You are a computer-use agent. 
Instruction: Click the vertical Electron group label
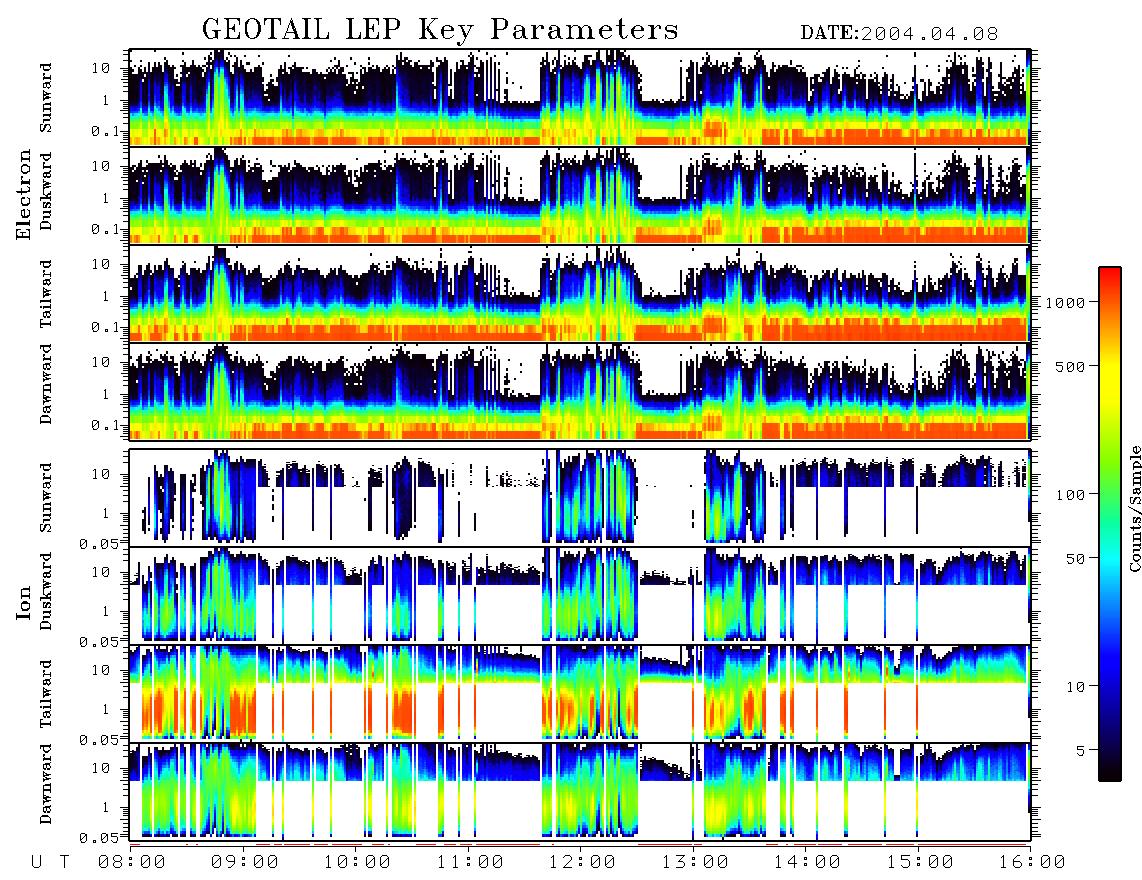(x=24, y=195)
